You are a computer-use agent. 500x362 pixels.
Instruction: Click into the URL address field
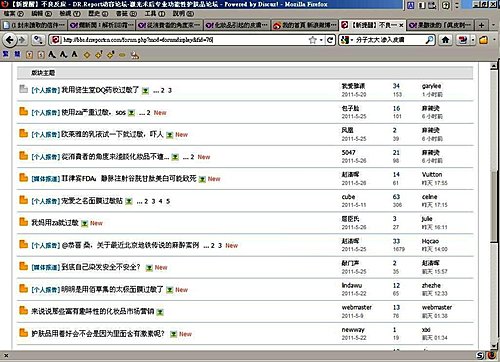(x=183, y=40)
